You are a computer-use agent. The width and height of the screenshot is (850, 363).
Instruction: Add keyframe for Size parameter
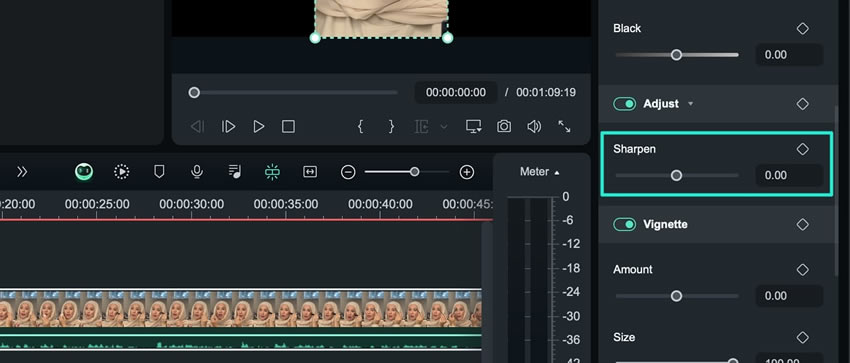tap(803, 338)
